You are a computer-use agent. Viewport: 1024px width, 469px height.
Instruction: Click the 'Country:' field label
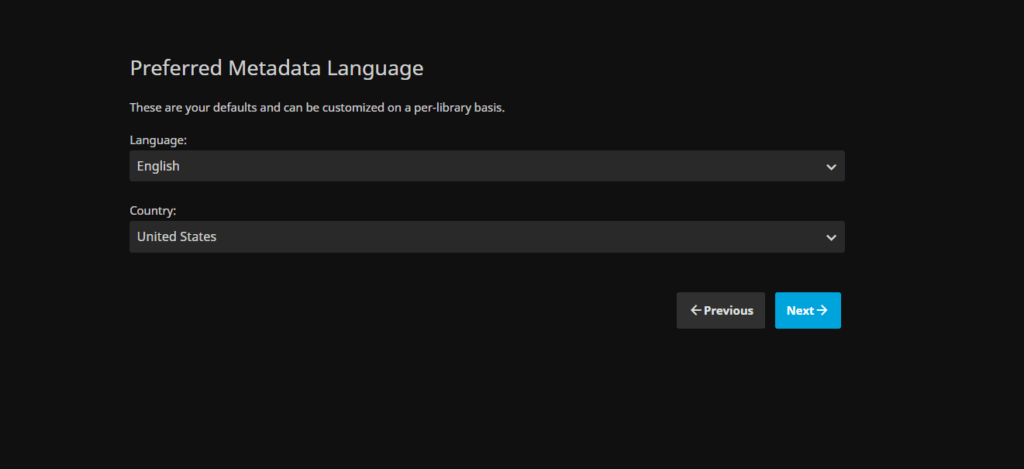click(x=153, y=211)
